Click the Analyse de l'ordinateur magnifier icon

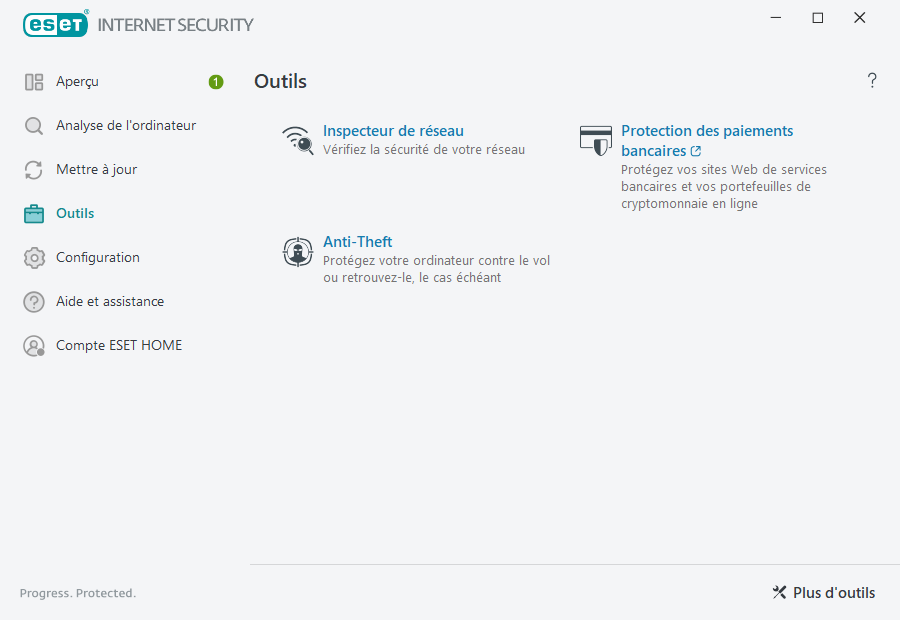33,125
